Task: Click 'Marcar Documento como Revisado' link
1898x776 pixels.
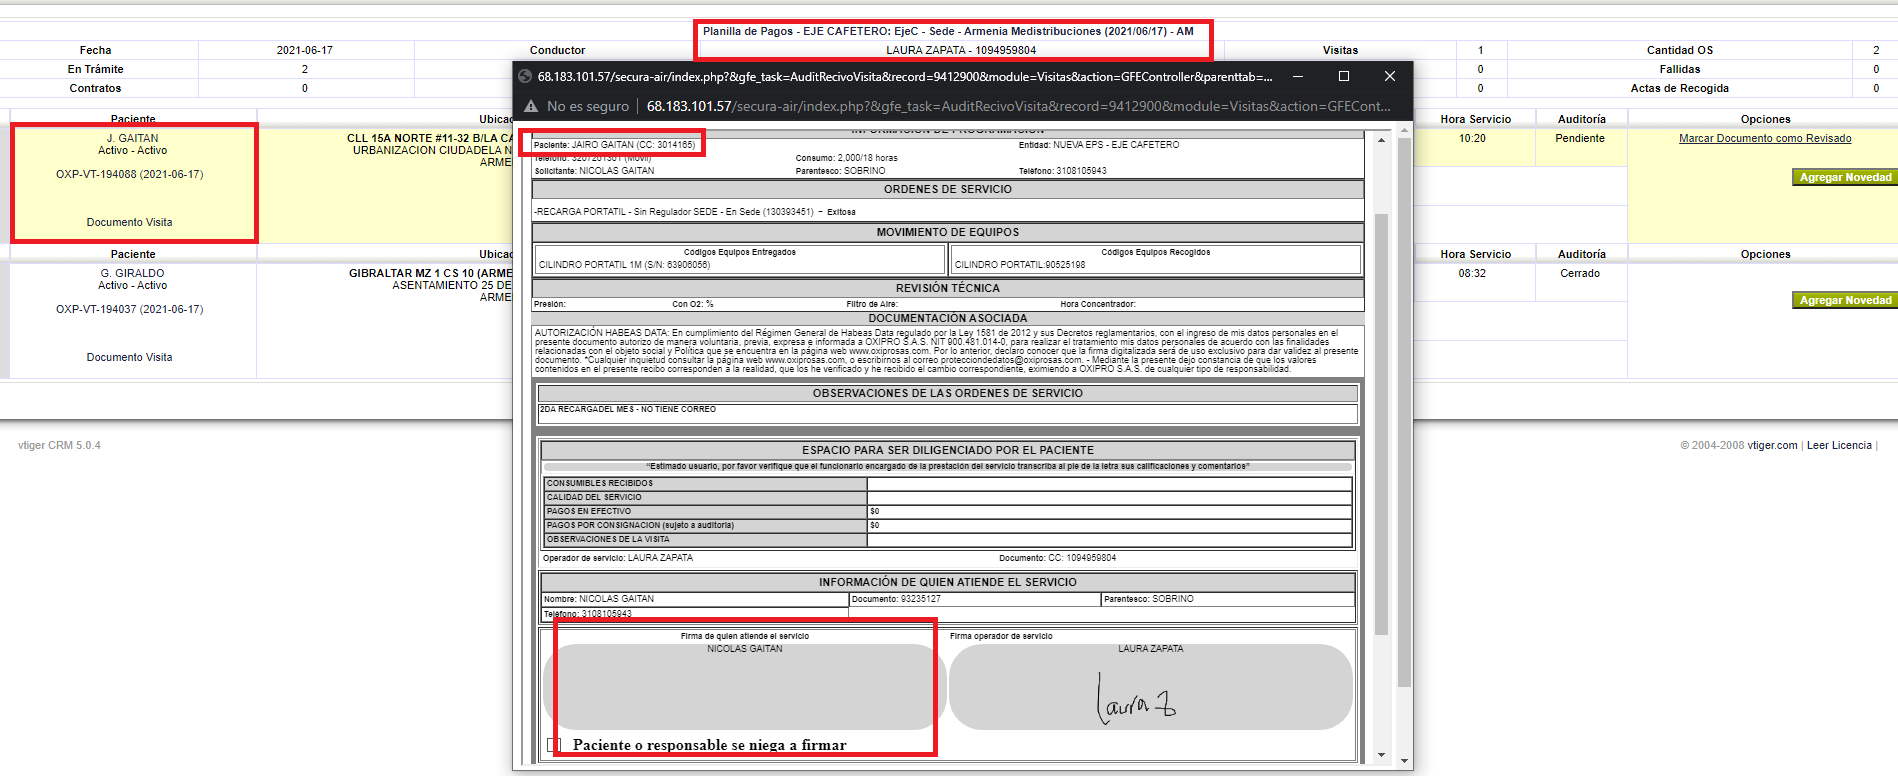Action: tap(1765, 138)
